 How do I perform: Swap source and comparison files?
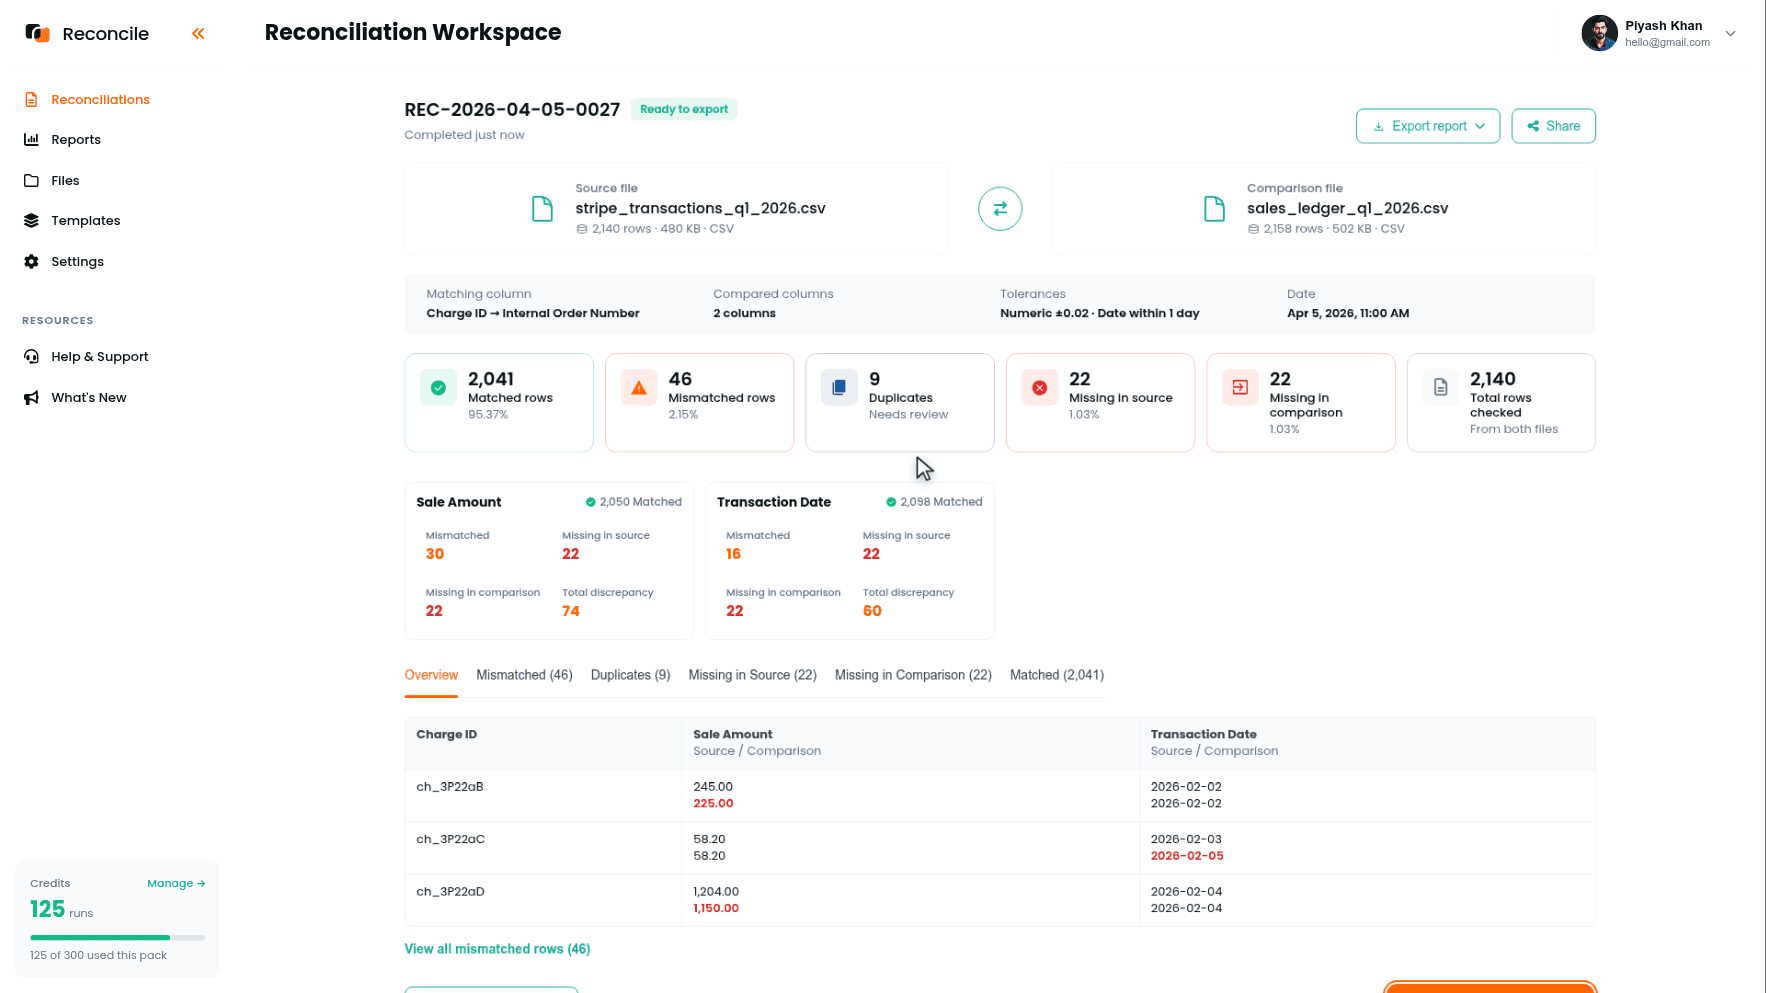[x=1000, y=208]
